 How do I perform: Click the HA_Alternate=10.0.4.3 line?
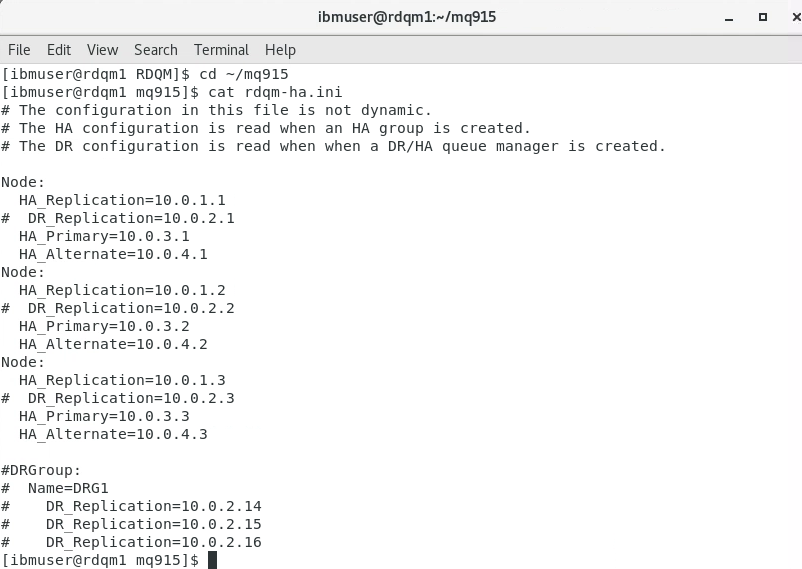point(113,434)
